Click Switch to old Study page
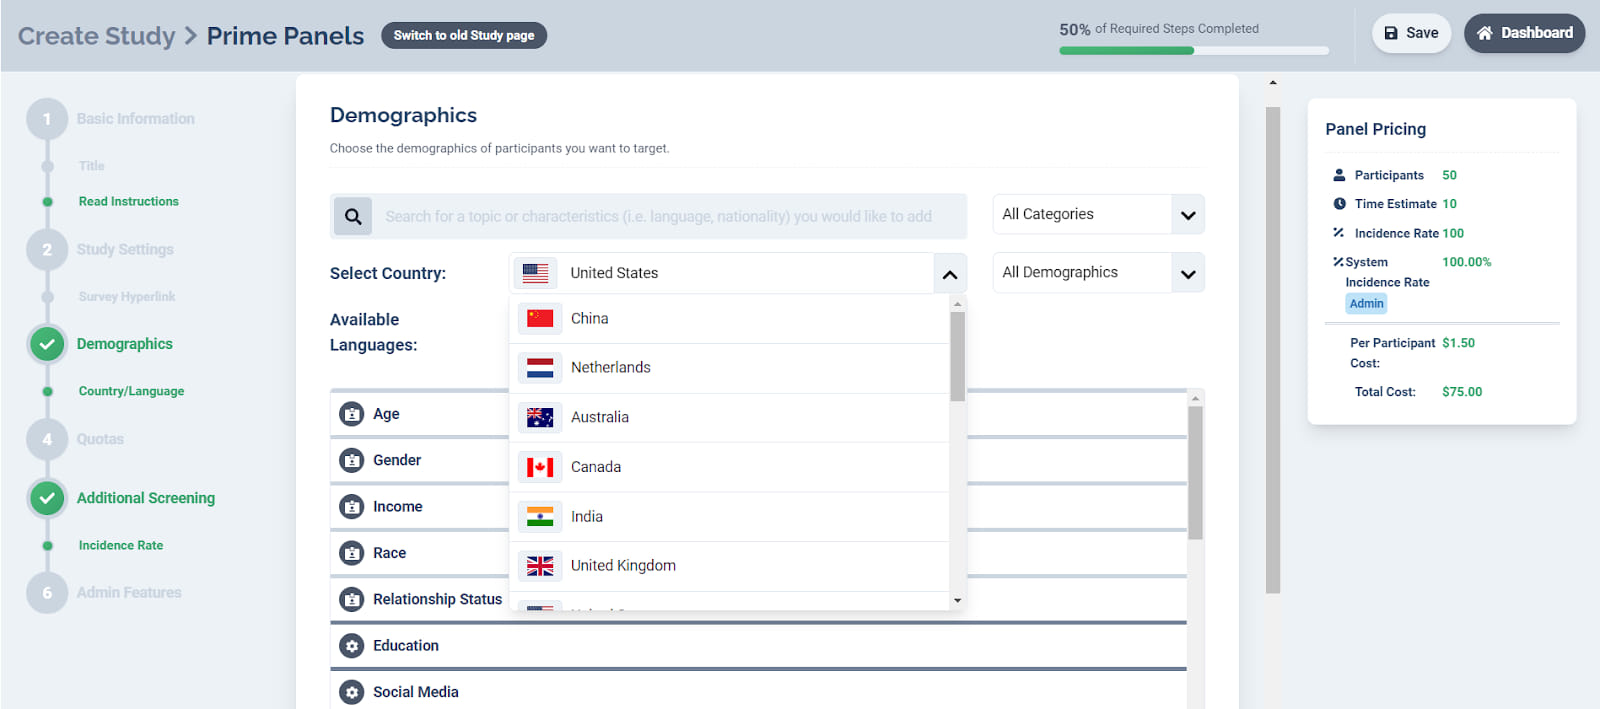1600x709 pixels. [464, 36]
